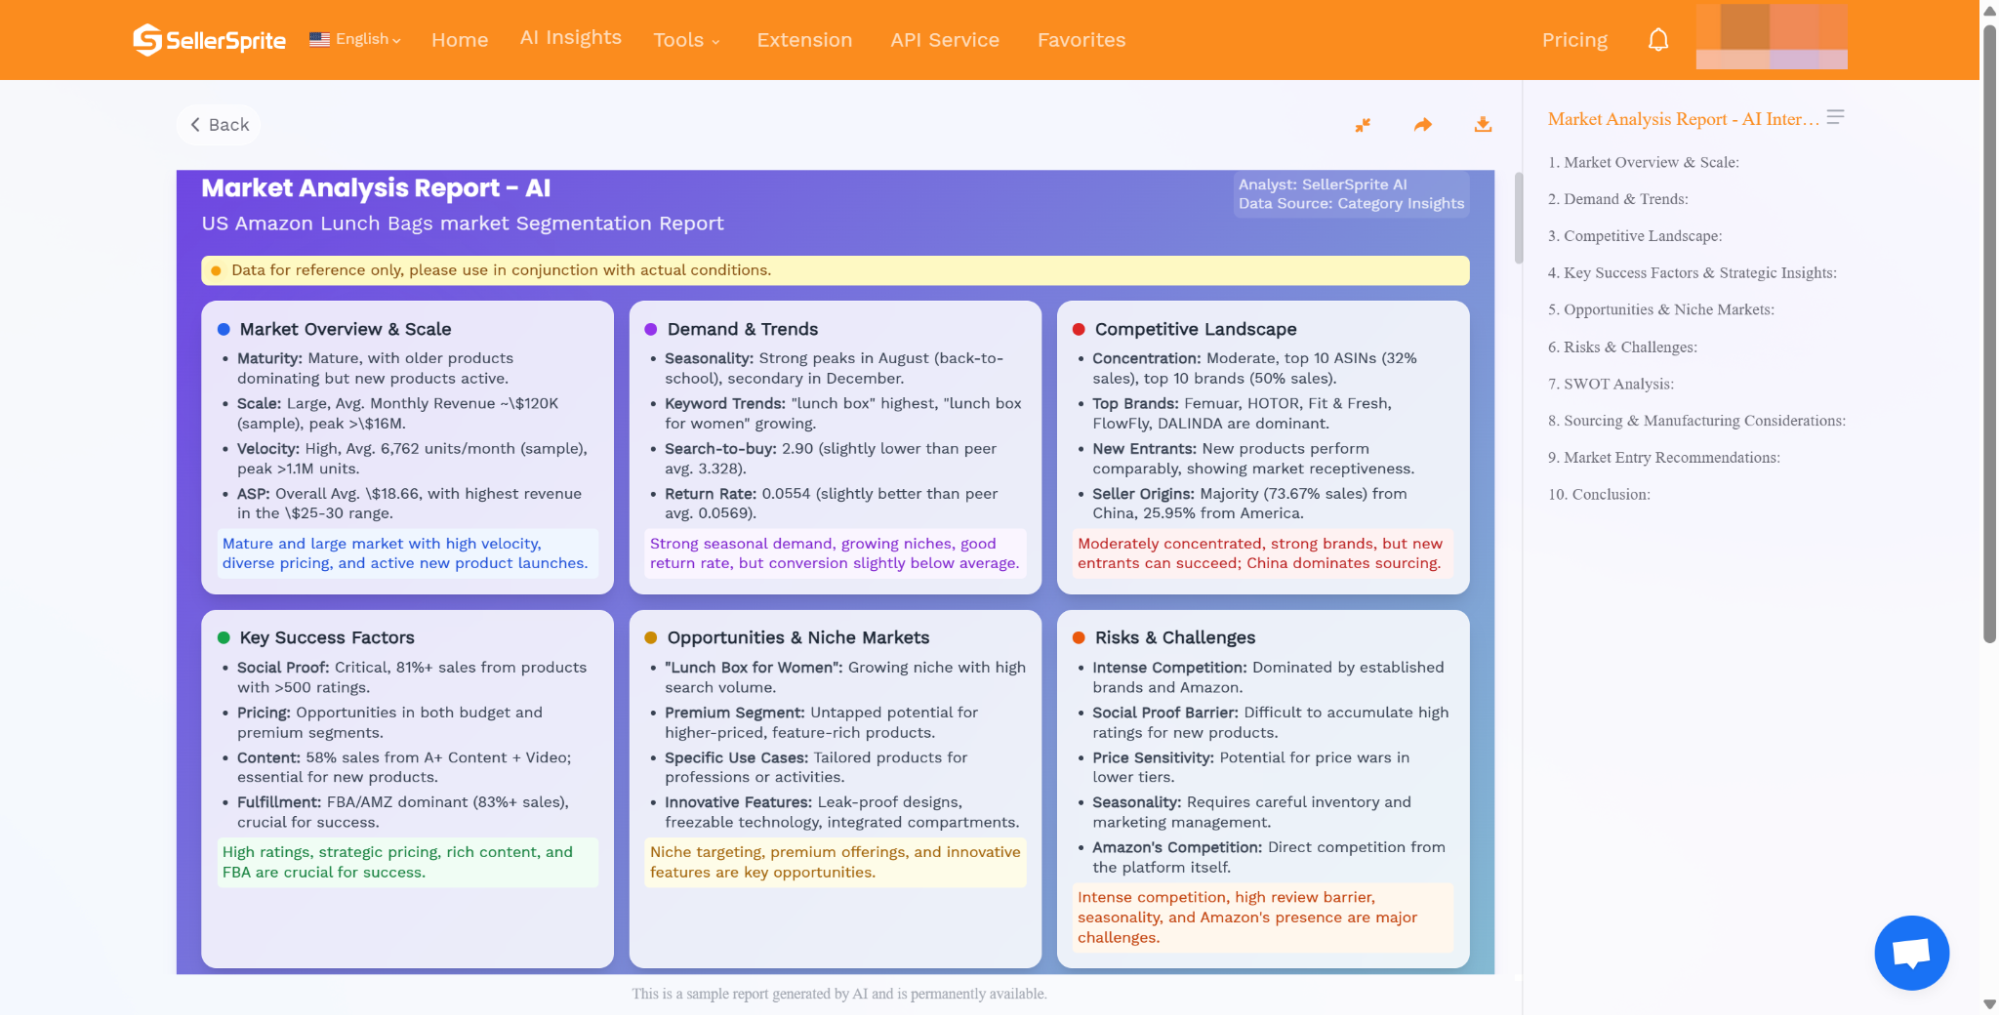Image resolution: width=1999 pixels, height=1016 pixels.
Task: Click the collapse fullscreen icon
Action: click(x=1362, y=125)
